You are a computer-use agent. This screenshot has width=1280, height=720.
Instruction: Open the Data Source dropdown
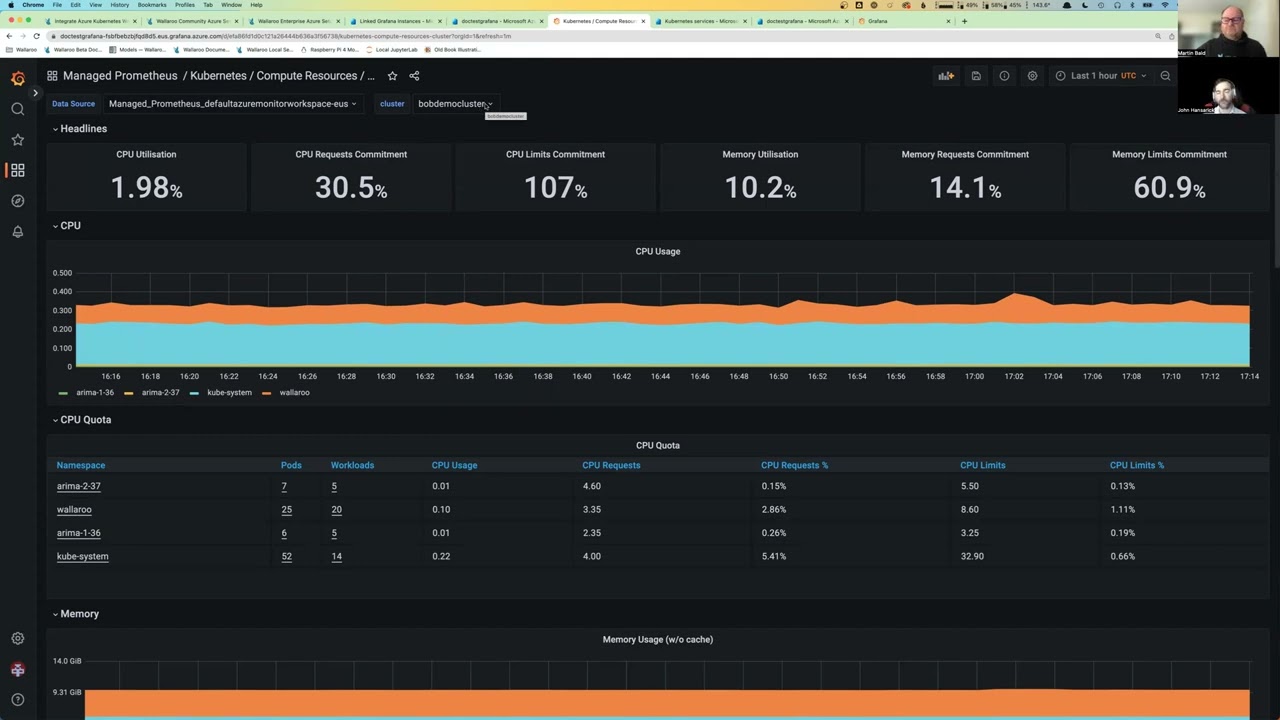(232, 104)
